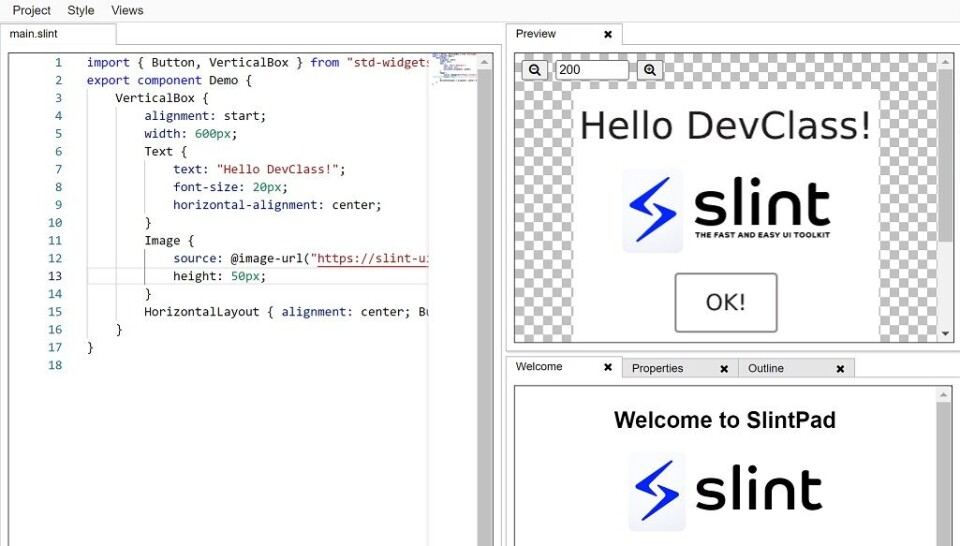Click the "Welcome to SlintPad" heading
Image resolution: width=960 pixels, height=546 pixels.
[x=725, y=420]
